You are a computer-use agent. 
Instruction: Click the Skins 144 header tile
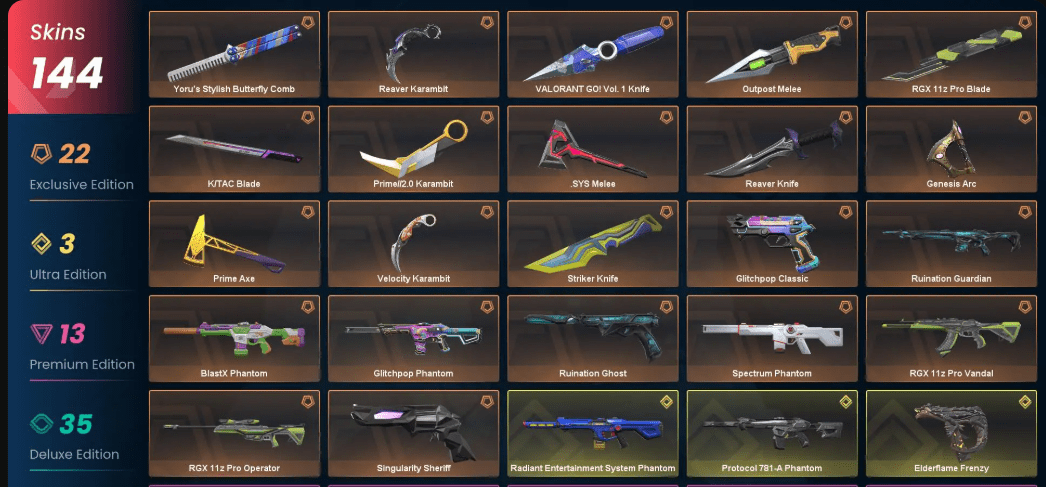coord(70,57)
